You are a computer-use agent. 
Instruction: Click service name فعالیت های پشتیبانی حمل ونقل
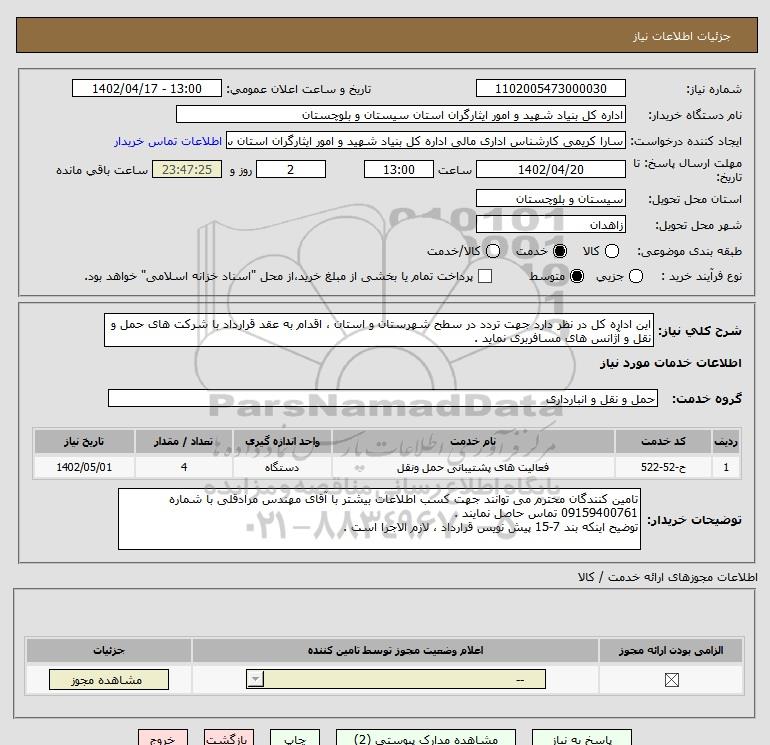(473, 467)
